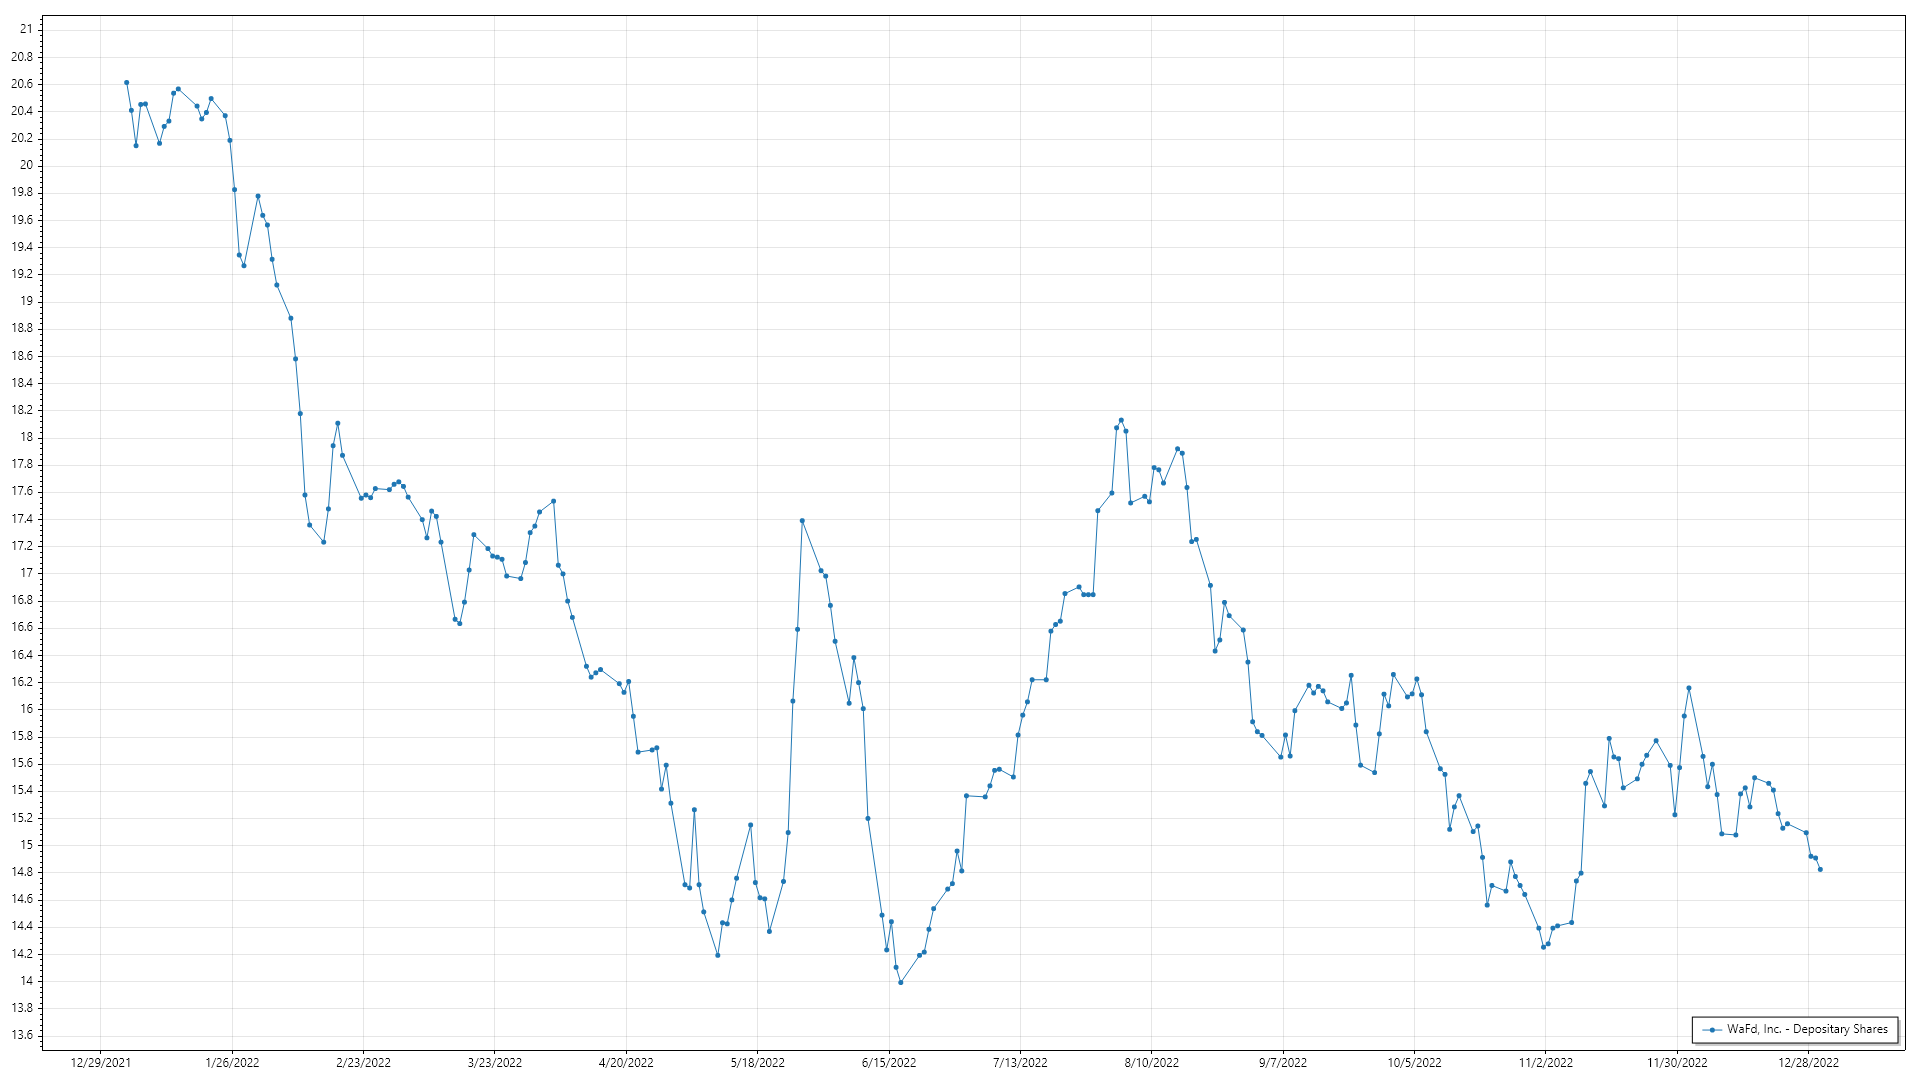Click the 8/10/2022 x-axis date label
The height and width of the screenshot is (1080, 1920).
tap(1151, 1062)
